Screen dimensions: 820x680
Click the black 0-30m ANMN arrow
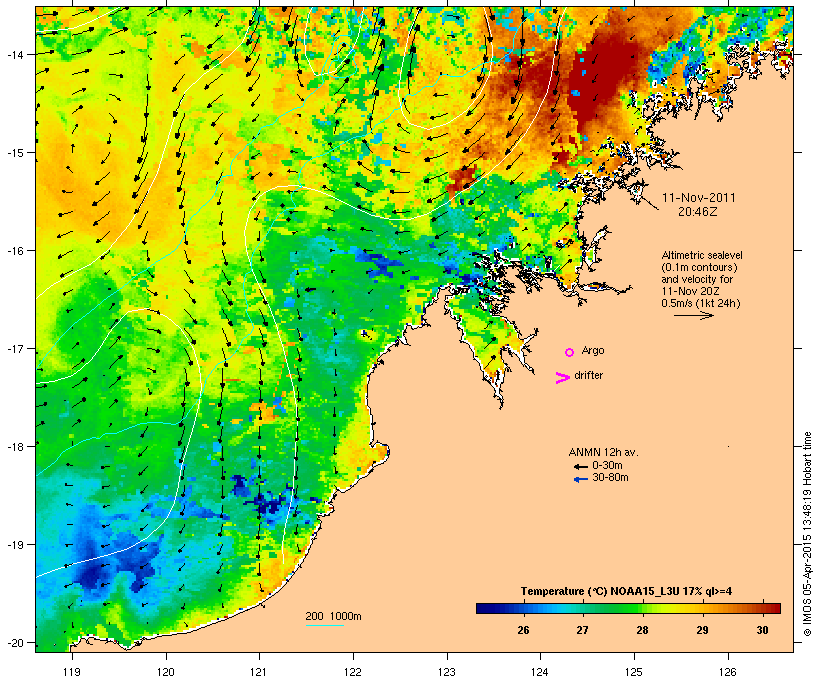pos(580,466)
